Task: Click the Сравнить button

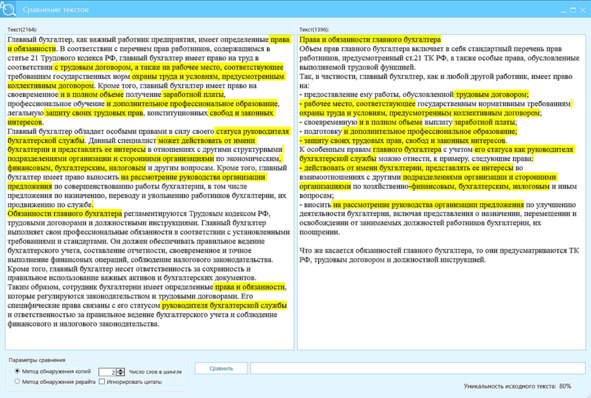Action: (221, 368)
